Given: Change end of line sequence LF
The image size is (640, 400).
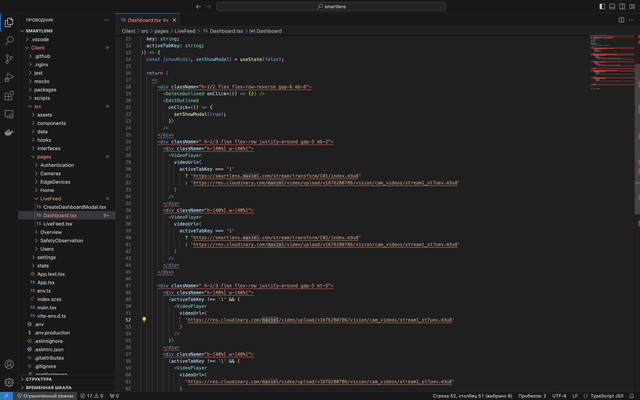Looking at the screenshot, I should click(x=575, y=396).
